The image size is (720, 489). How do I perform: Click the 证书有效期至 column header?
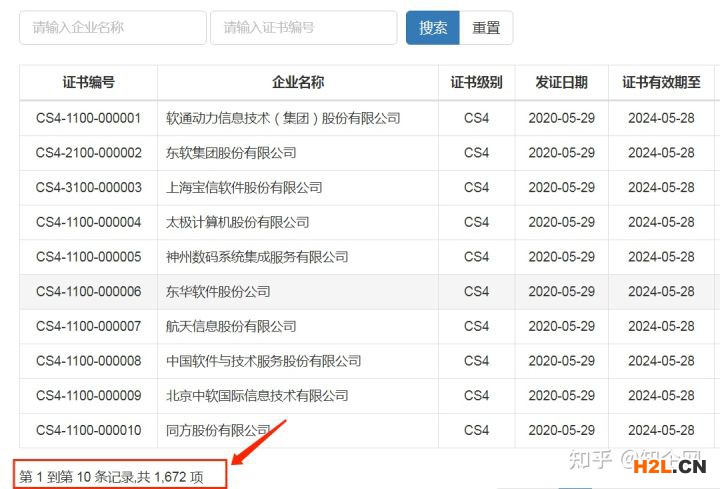point(661,83)
